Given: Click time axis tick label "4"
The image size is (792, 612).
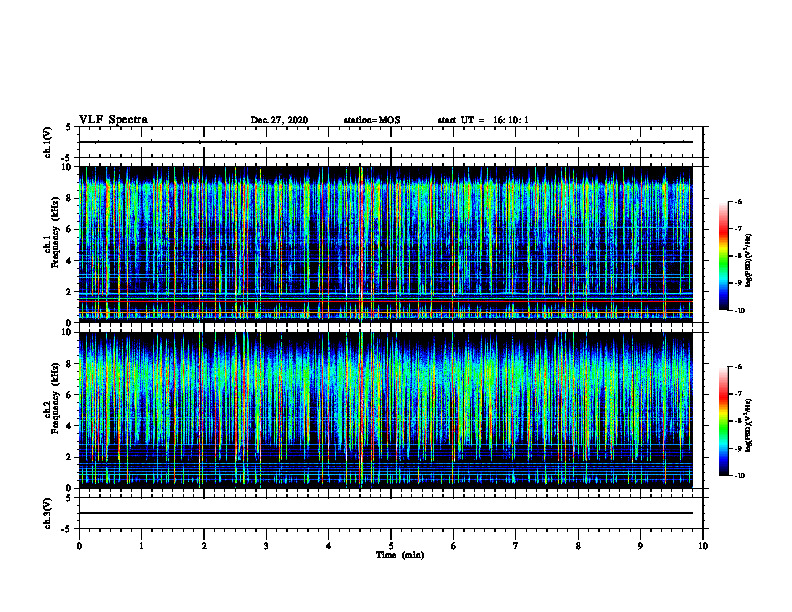Looking at the screenshot, I should tap(329, 546).
